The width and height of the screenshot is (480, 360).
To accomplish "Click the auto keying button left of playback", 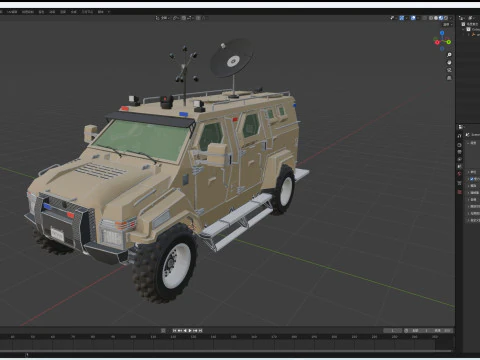I will click(x=163, y=330).
